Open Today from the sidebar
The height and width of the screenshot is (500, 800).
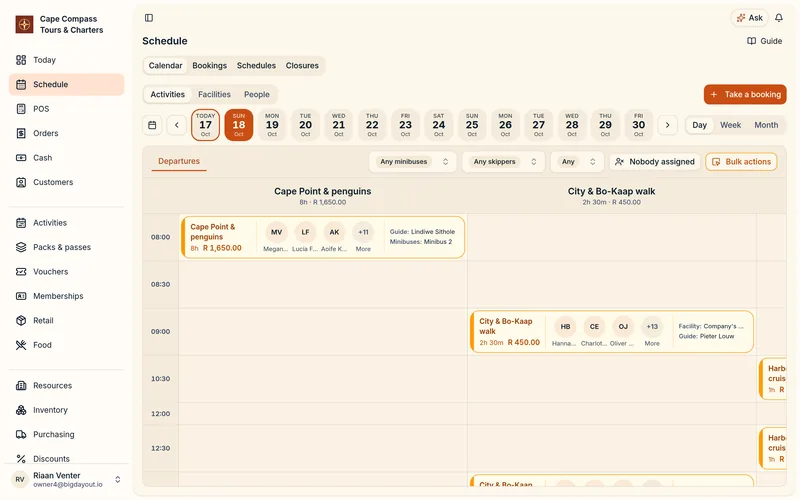(x=66, y=60)
